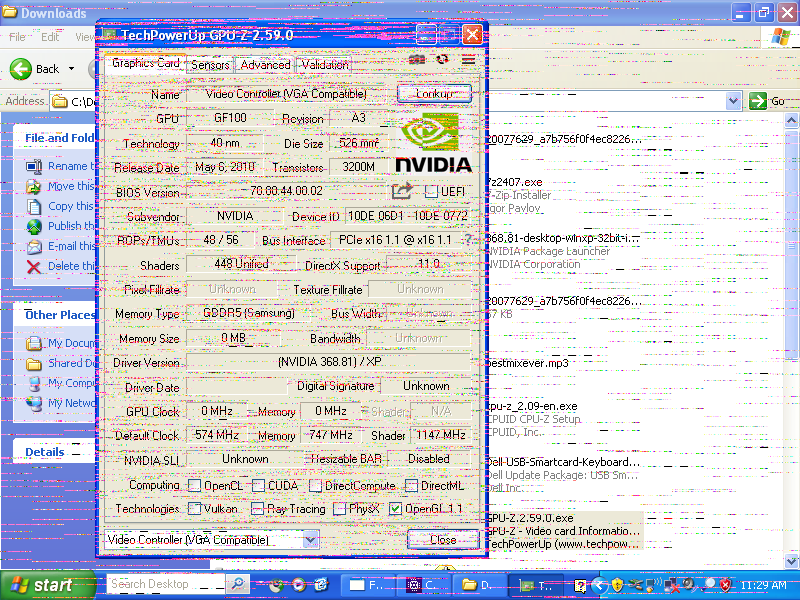Switch to the Sensors tab

tap(210, 65)
